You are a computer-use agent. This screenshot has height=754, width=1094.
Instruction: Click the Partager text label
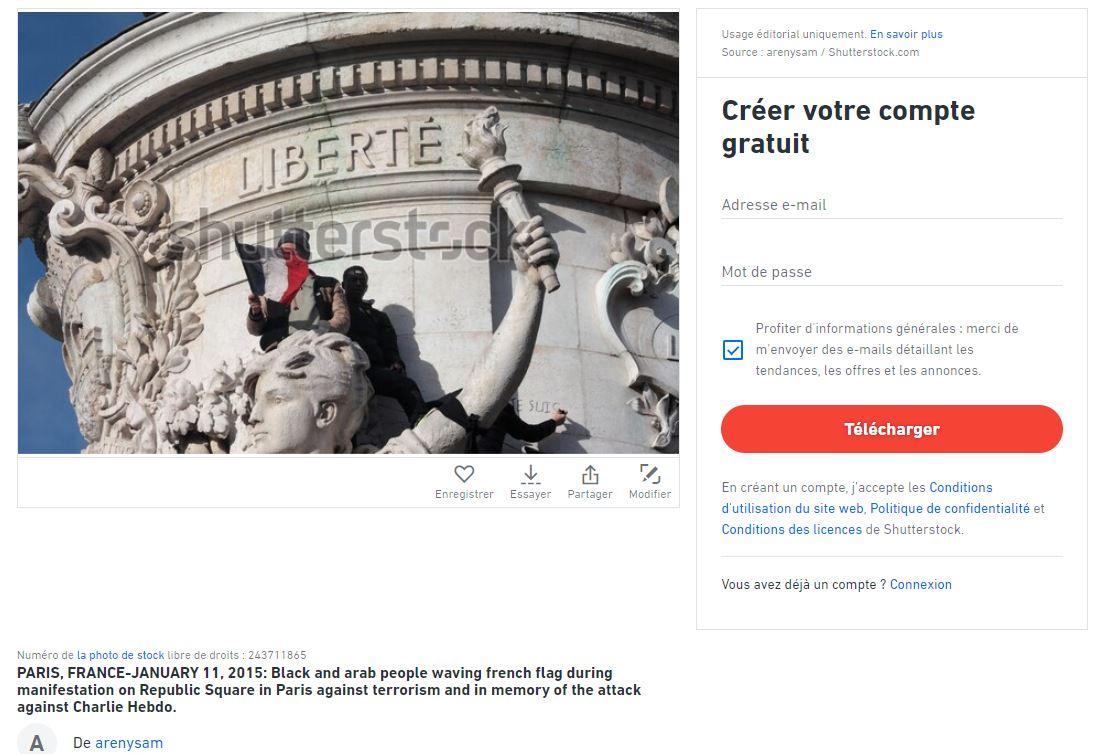tap(590, 494)
